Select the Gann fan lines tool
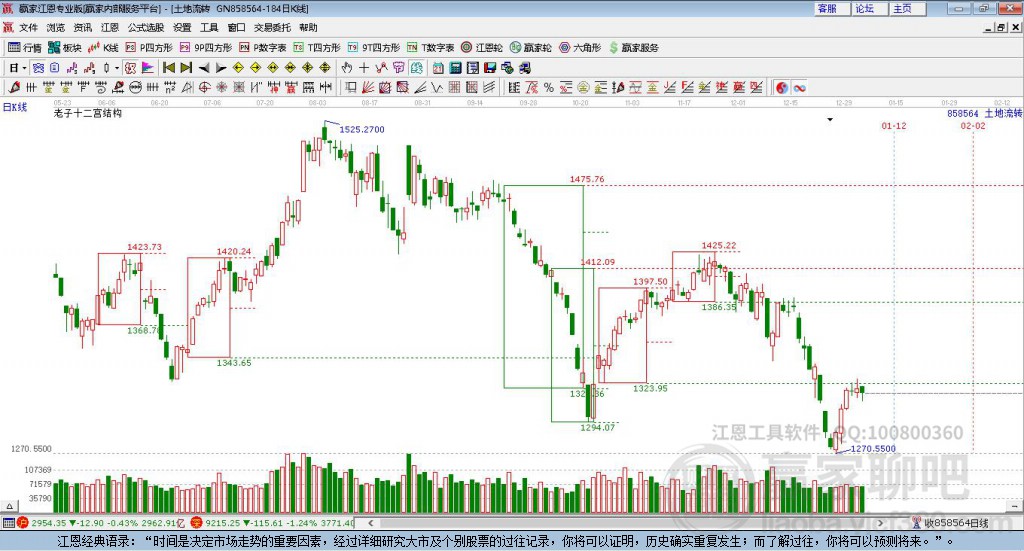The image size is (1024, 551). pos(368,87)
